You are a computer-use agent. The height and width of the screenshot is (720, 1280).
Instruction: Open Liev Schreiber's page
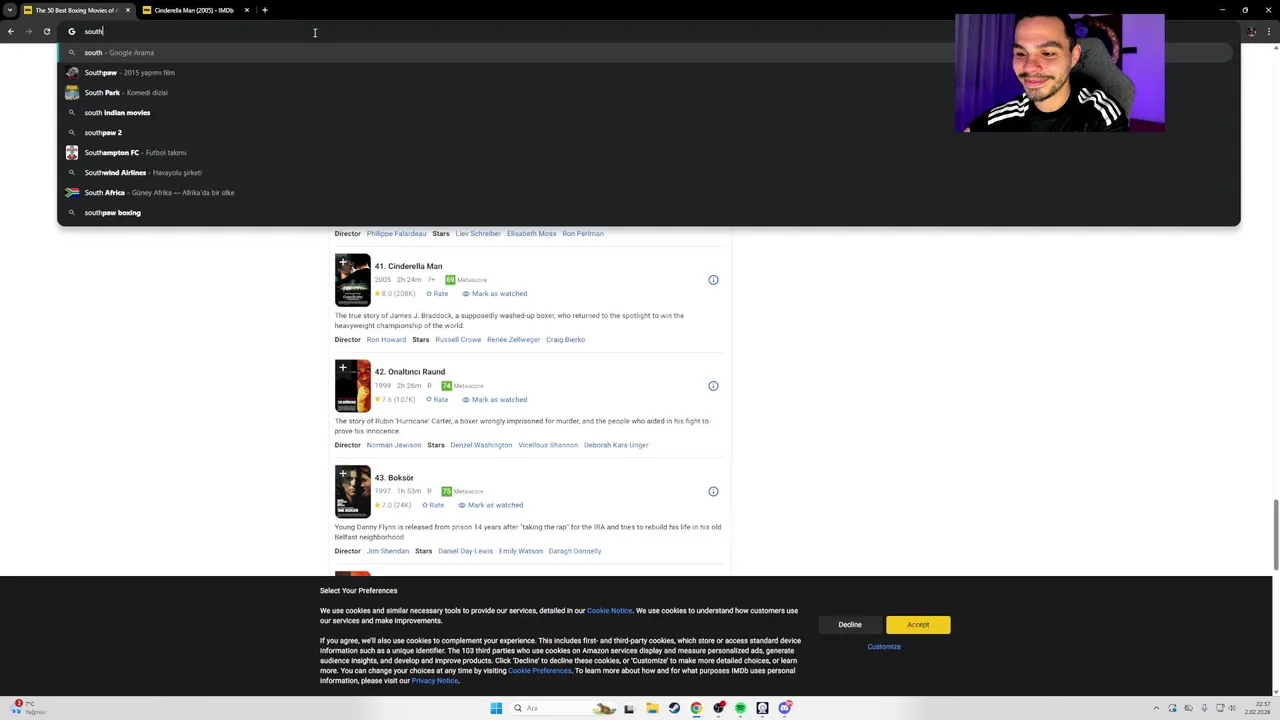tap(478, 234)
